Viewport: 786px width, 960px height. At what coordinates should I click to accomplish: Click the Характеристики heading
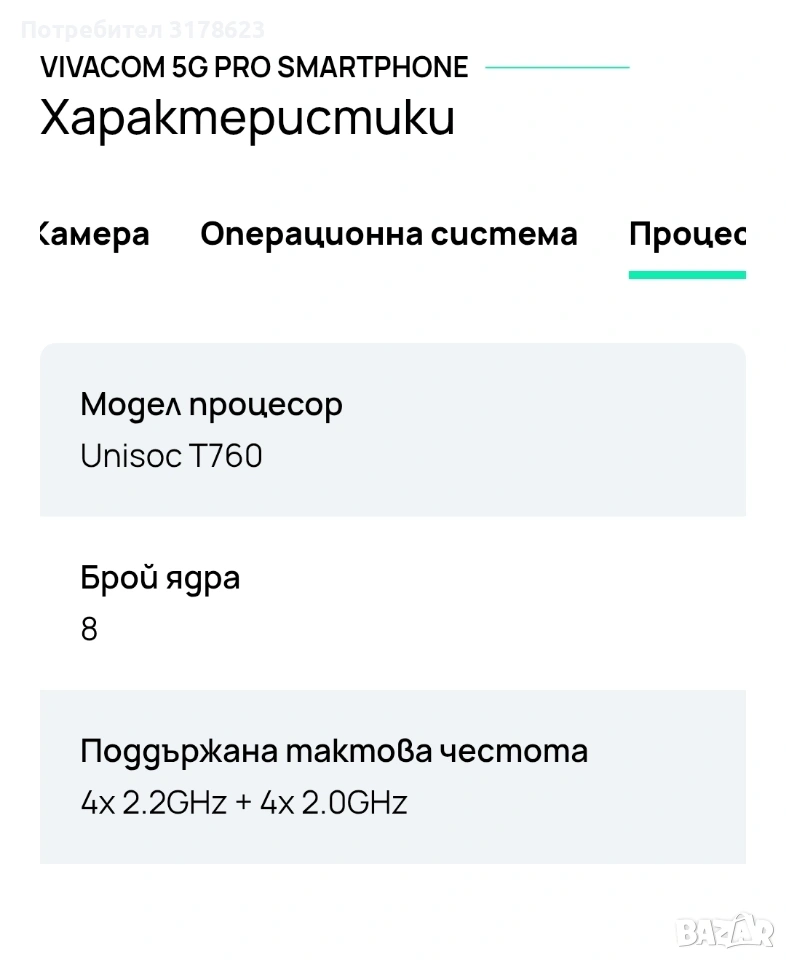(x=247, y=118)
